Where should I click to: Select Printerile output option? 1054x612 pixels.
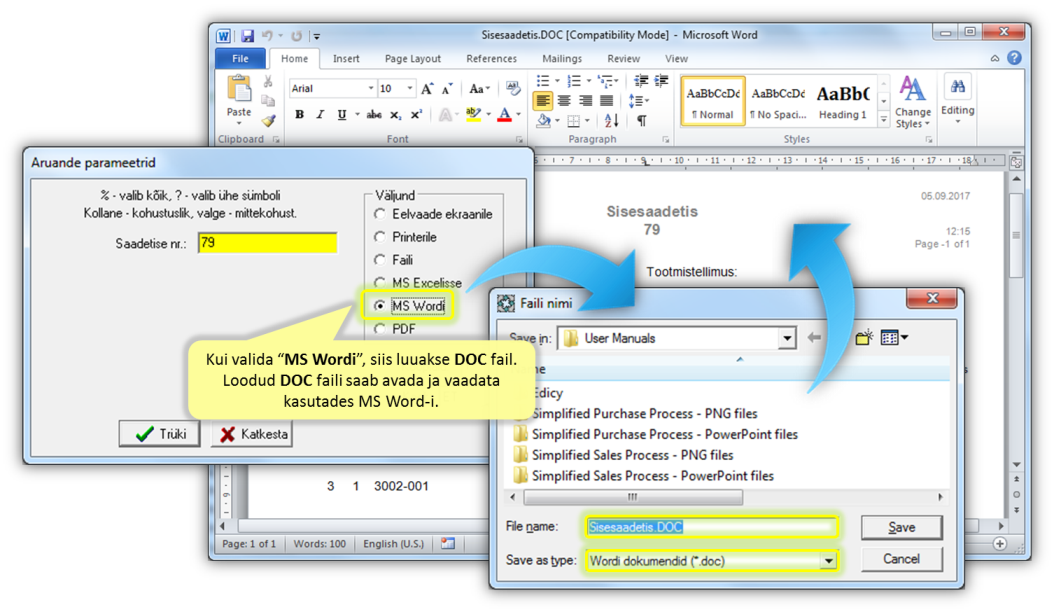coord(380,237)
